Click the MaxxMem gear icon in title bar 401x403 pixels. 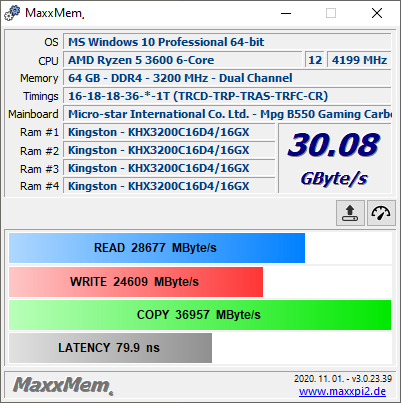click(x=12, y=13)
